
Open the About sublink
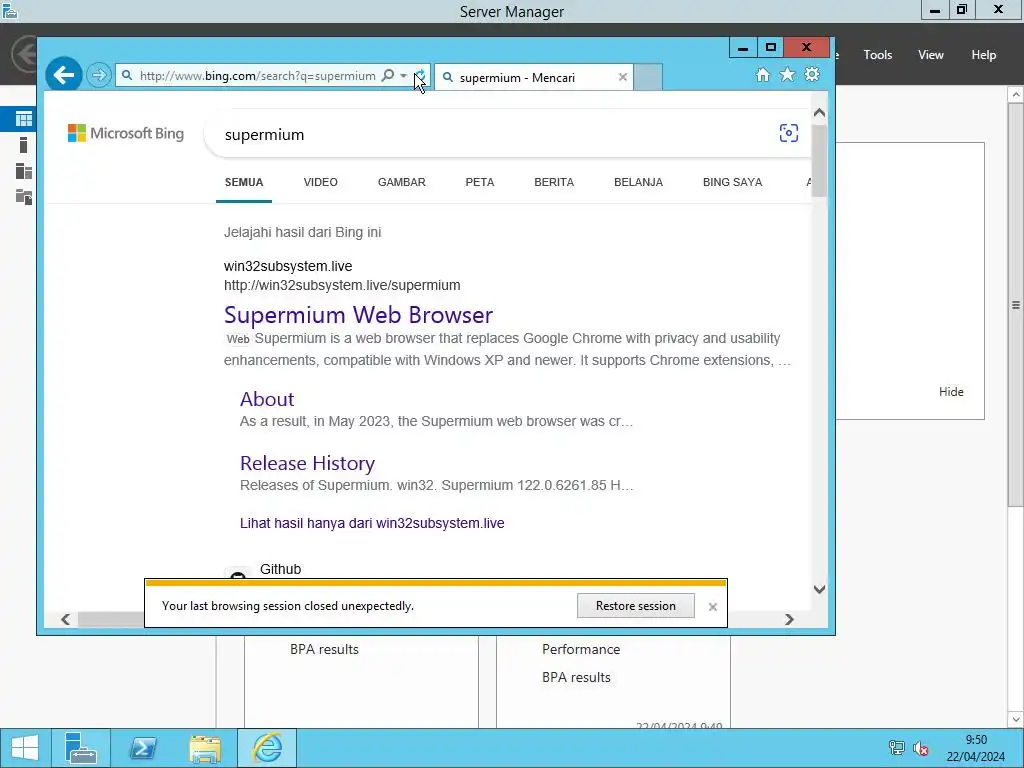point(267,399)
